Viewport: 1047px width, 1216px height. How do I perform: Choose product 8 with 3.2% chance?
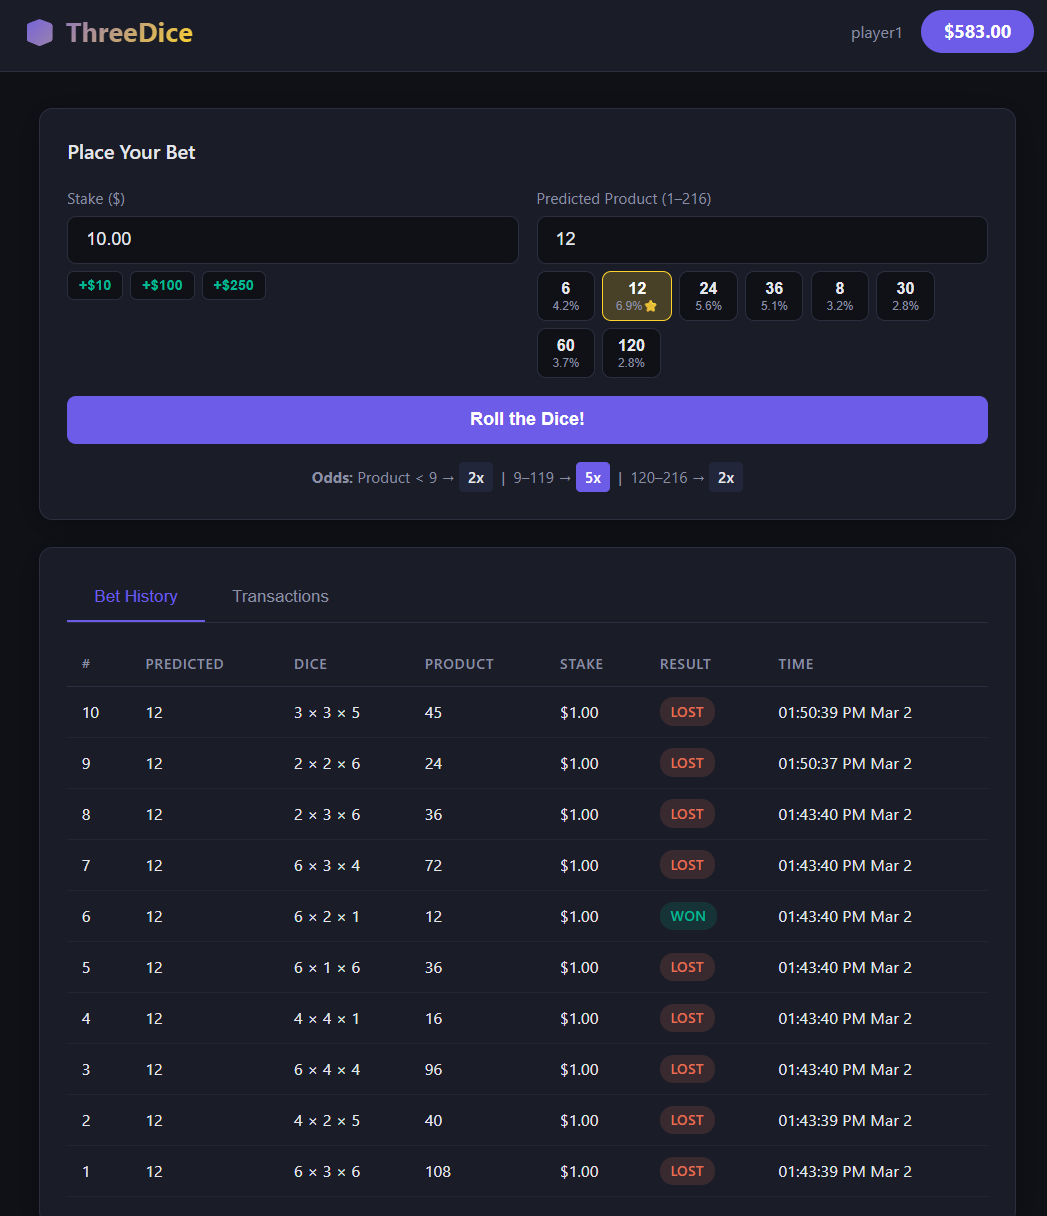click(x=839, y=296)
